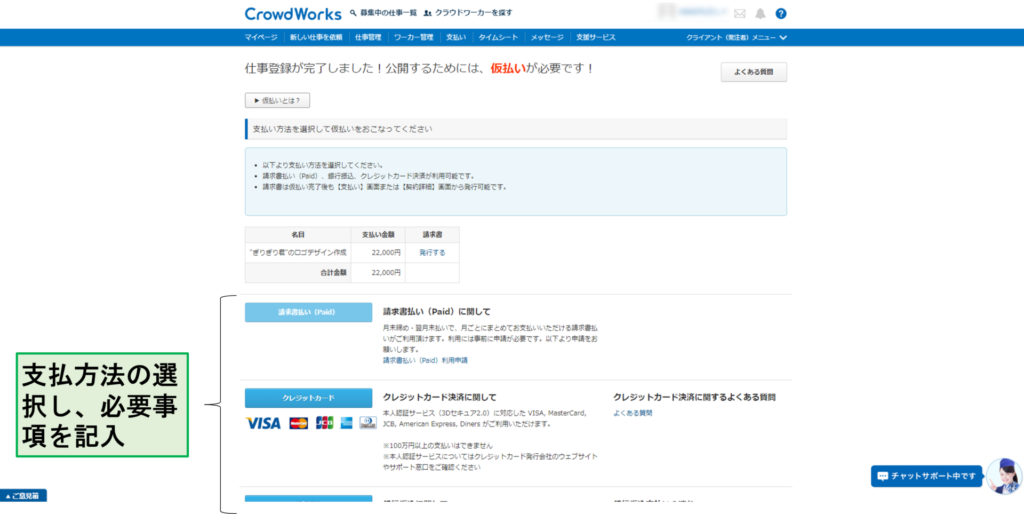Open タイムシート menu item

click(x=498, y=37)
